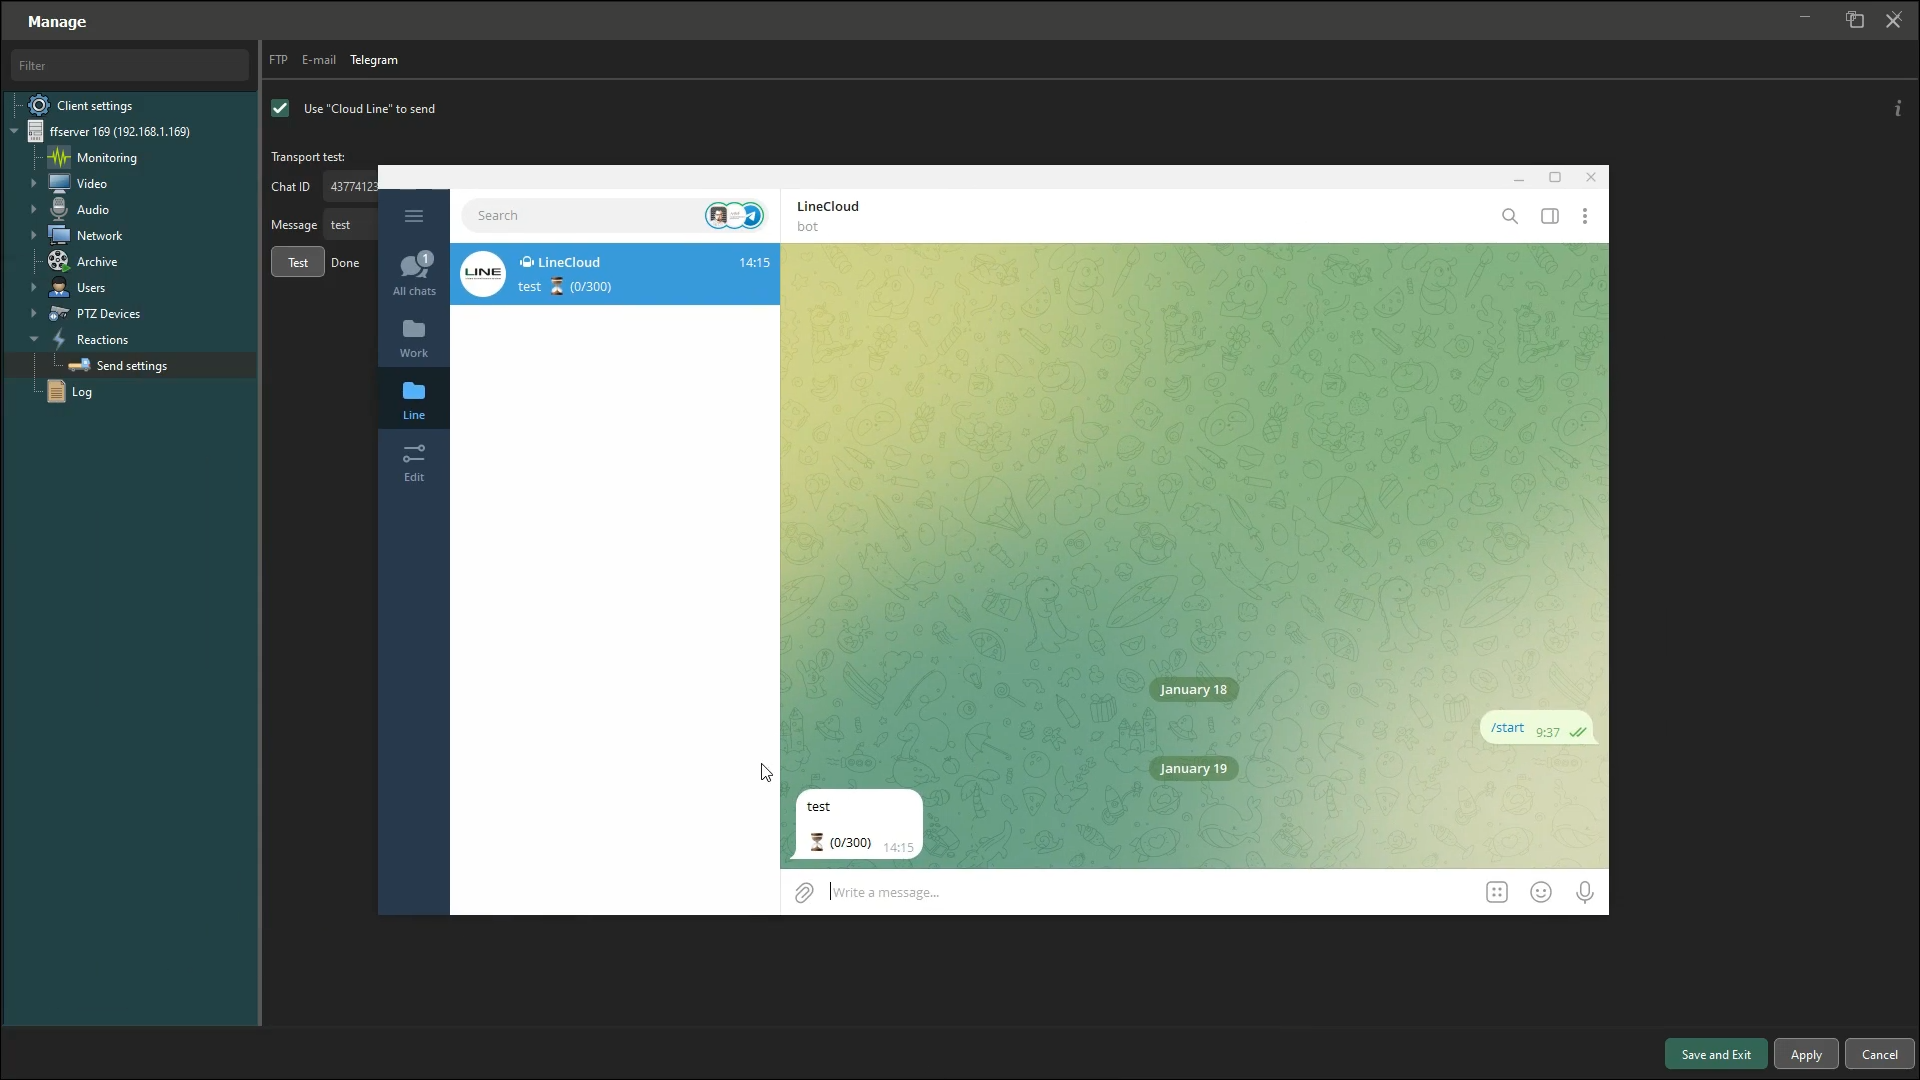Click Filter input field
The height and width of the screenshot is (1080, 1920).
click(130, 65)
